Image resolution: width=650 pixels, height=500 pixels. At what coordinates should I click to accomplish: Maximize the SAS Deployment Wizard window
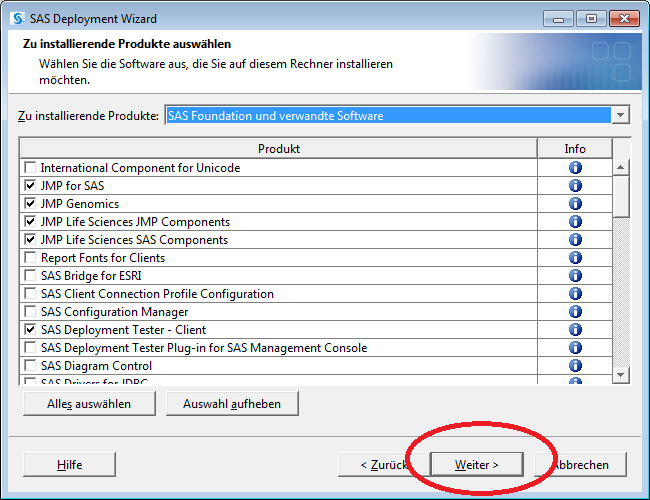pos(591,19)
